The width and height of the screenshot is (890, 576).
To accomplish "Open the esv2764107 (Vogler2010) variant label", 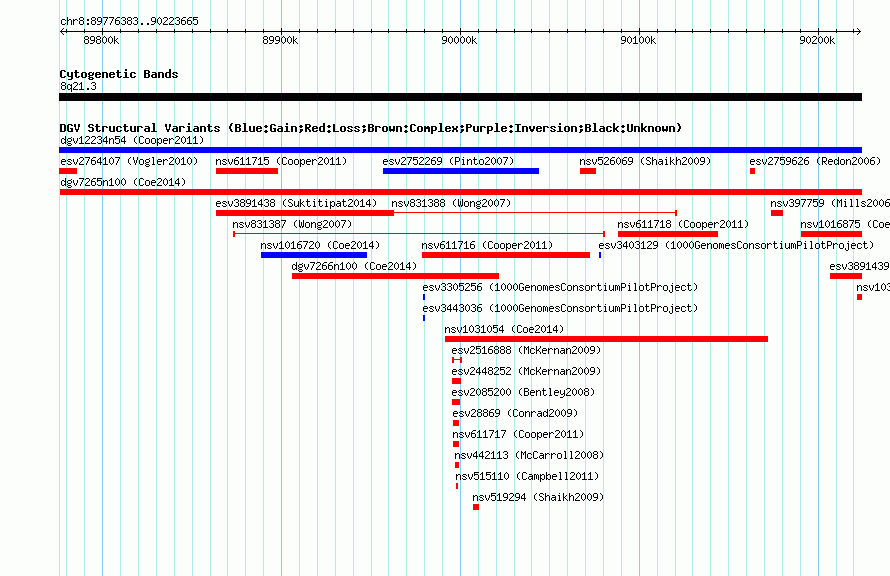I will 129,161.
